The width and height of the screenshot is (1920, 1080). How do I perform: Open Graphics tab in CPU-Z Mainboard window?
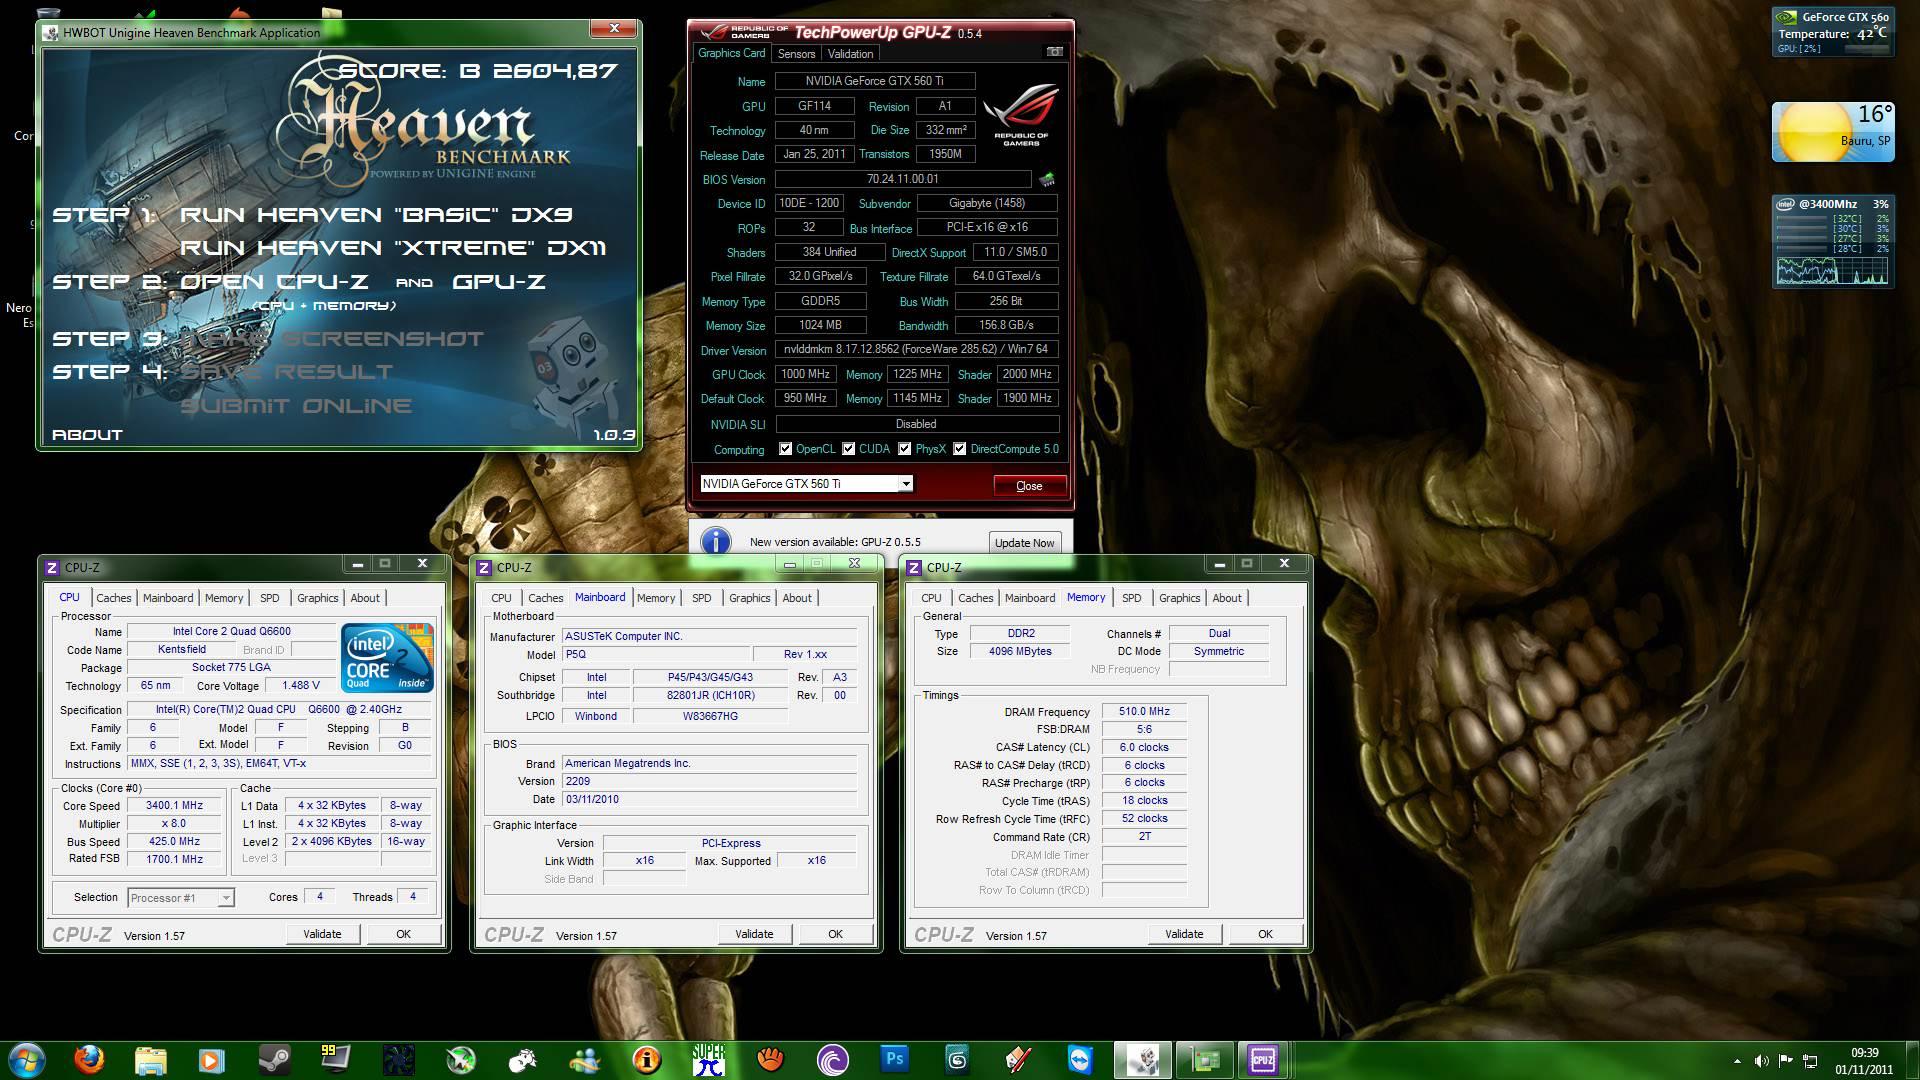point(749,598)
